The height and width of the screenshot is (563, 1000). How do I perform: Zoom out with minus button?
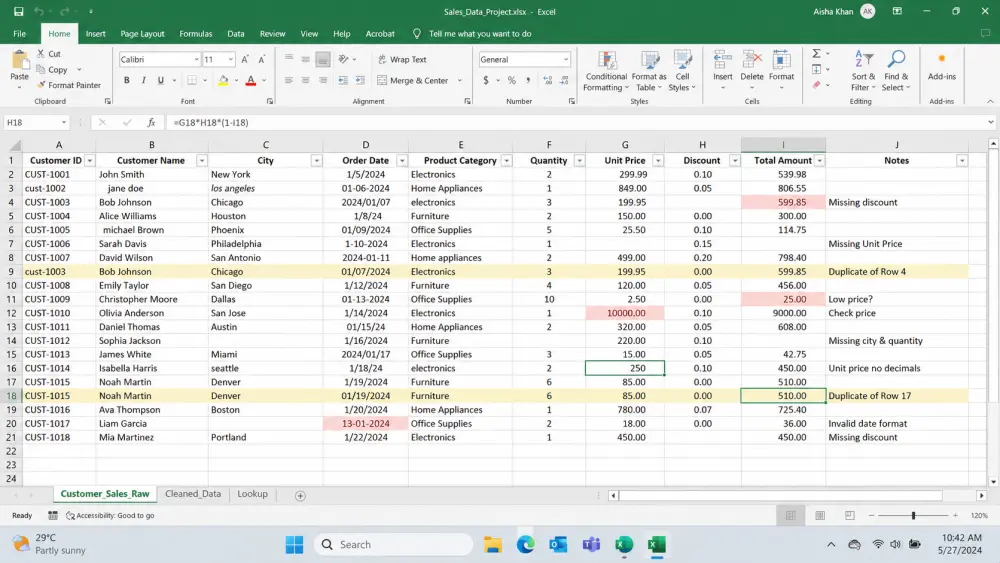click(871, 515)
